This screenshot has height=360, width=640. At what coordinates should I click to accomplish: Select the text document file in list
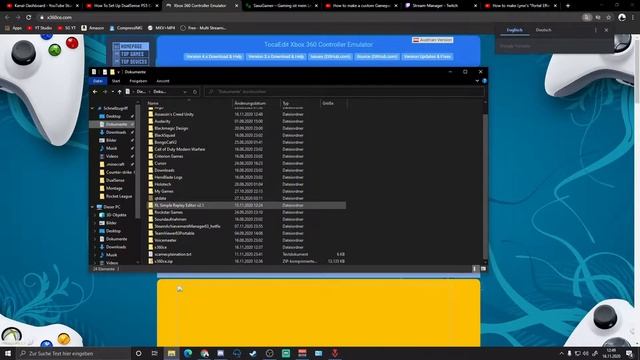pyautogui.click(x=173, y=254)
